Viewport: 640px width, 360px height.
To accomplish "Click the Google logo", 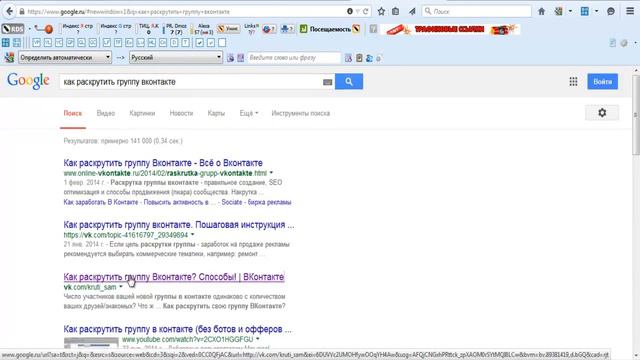I will pyautogui.click(x=28, y=81).
